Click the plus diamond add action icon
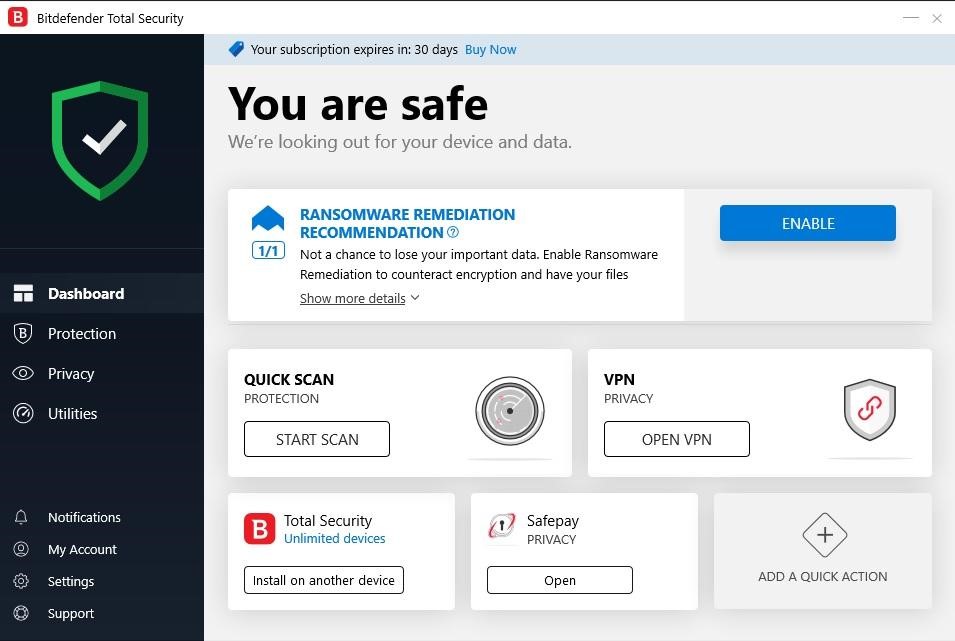The image size is (955, 641). click(x=825, y=535)
